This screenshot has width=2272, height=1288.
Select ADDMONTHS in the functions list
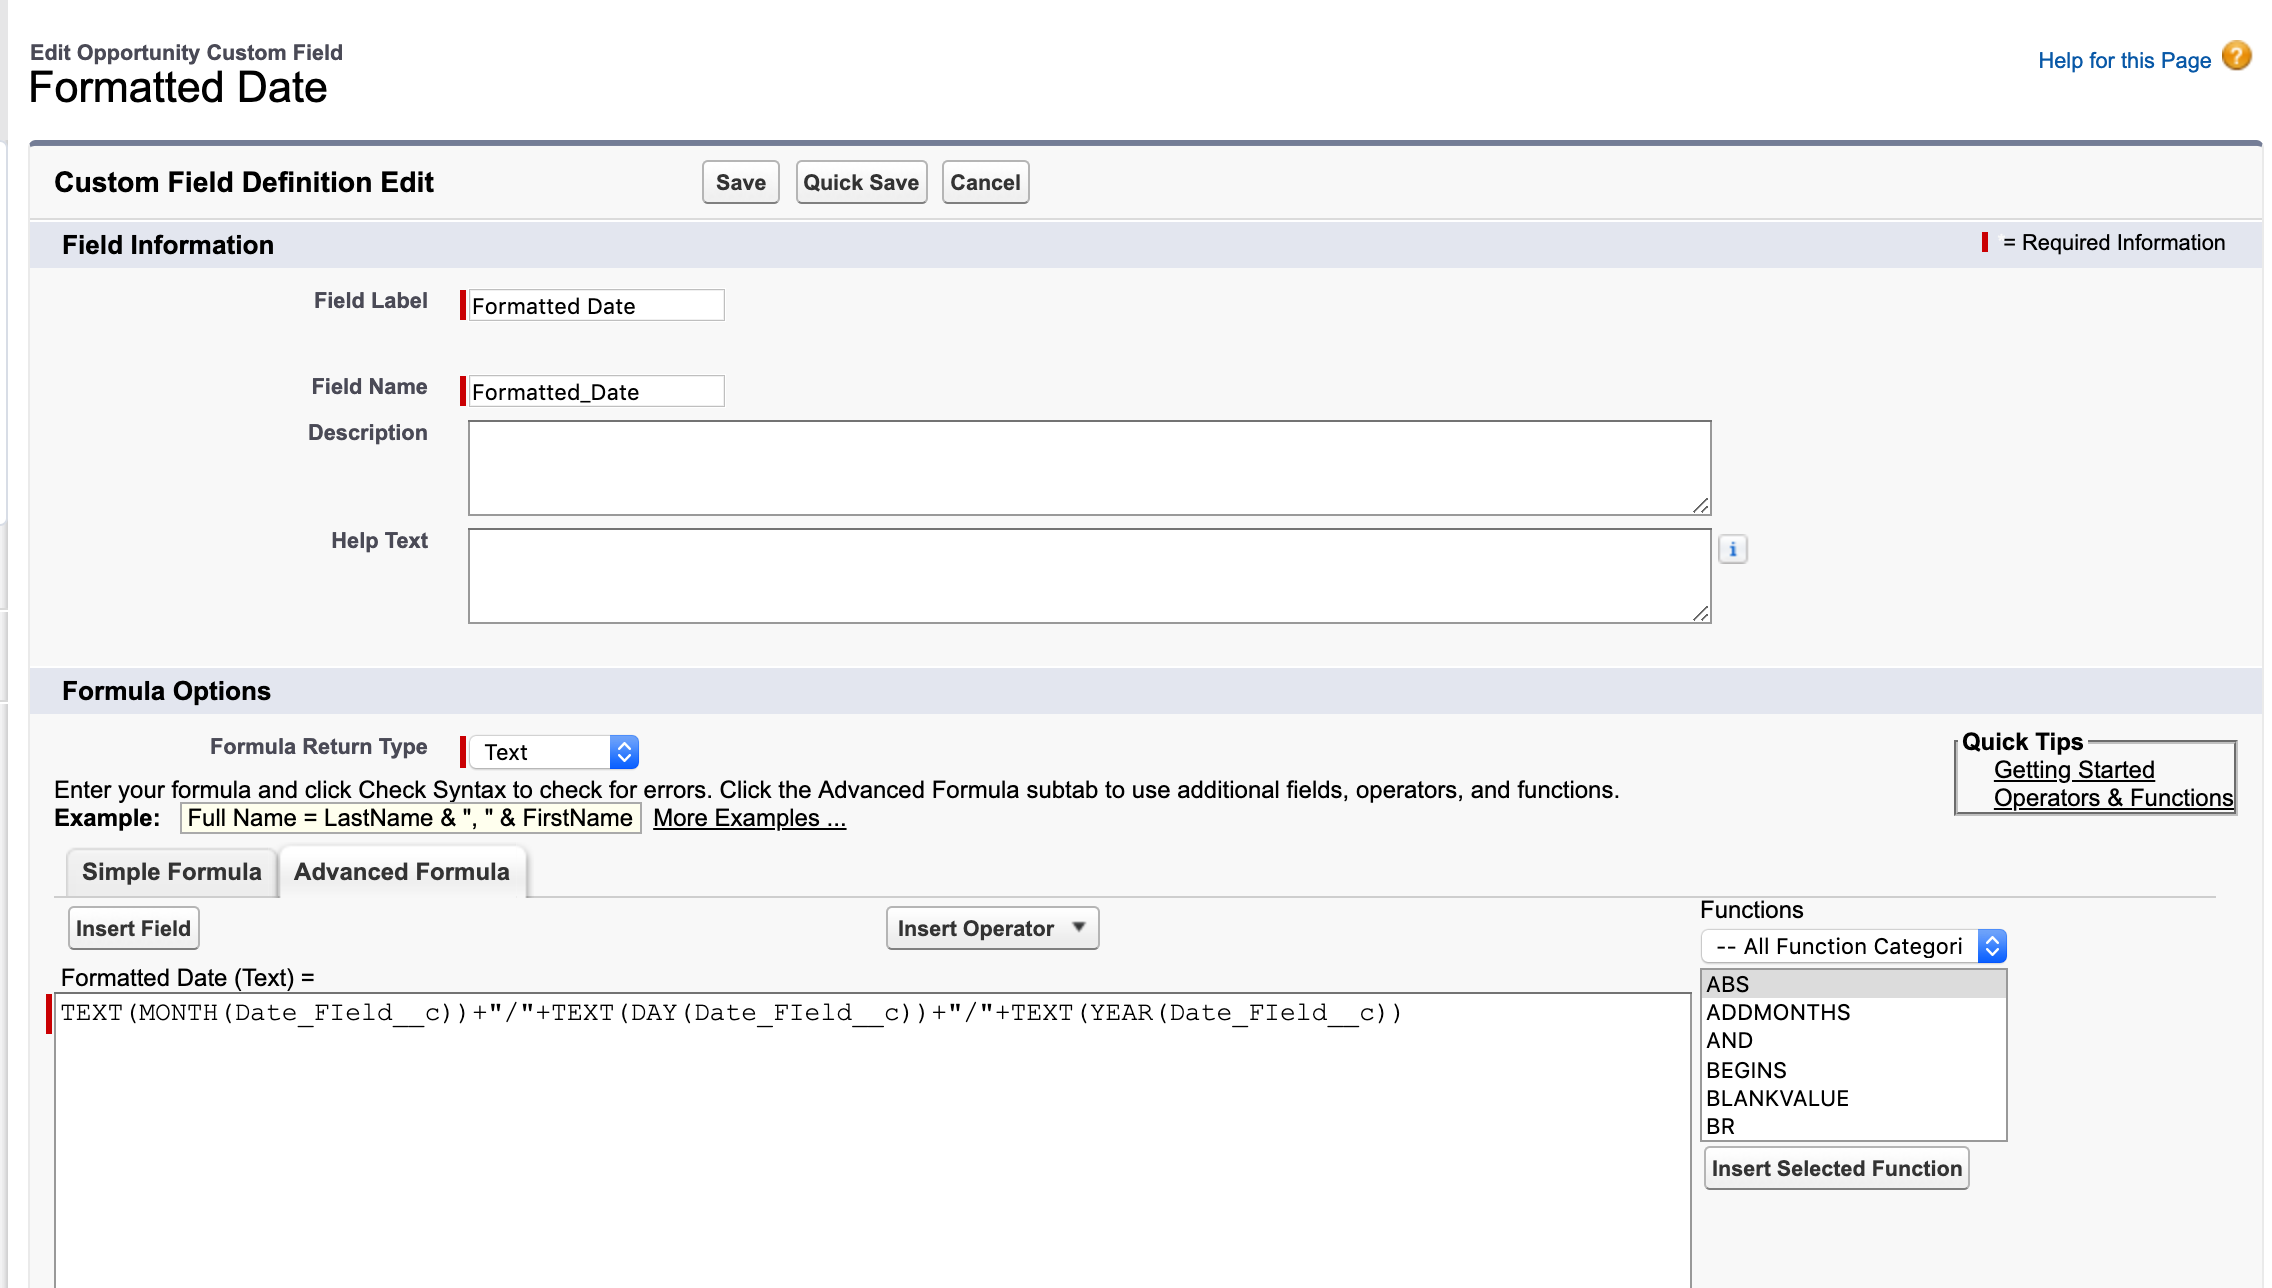[x=1778, y=1012]
